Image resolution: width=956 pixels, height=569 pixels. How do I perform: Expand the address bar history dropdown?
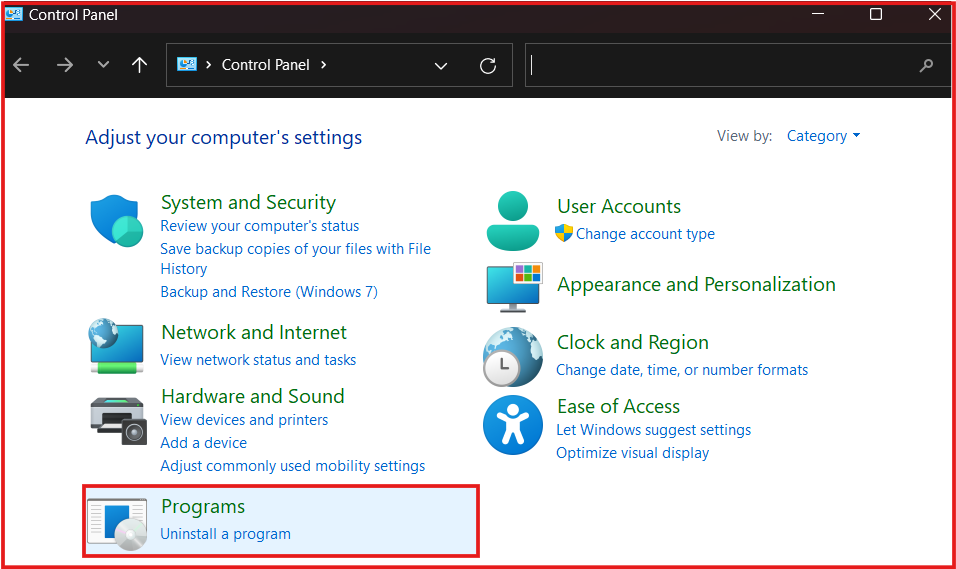pos(441,66)
